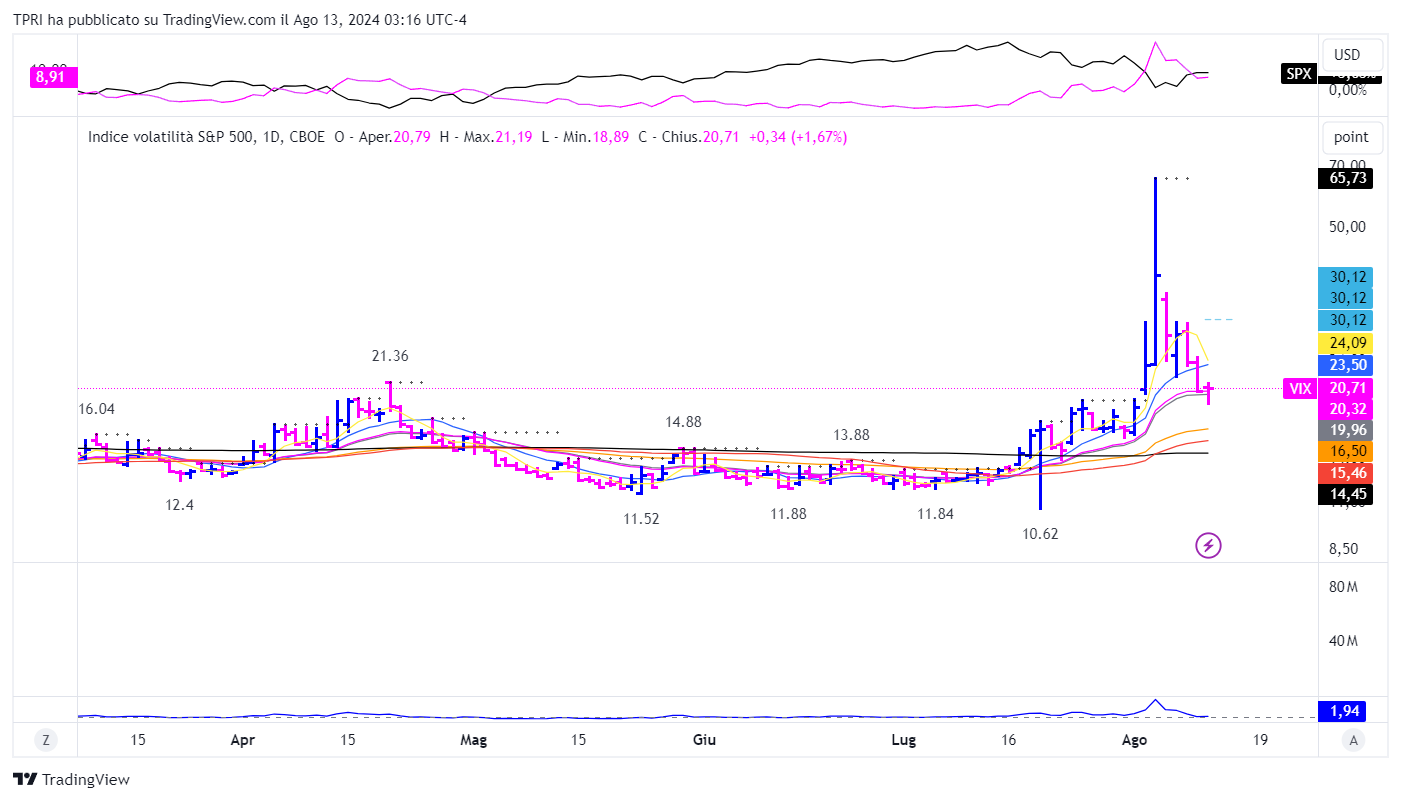Click the blue 1,94 indicator value
Screen dimensions: 1401x801
[x=1343, y=711]
